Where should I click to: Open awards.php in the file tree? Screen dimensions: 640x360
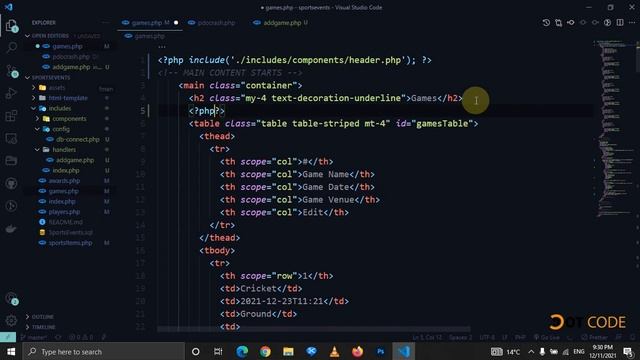[64, 181]
